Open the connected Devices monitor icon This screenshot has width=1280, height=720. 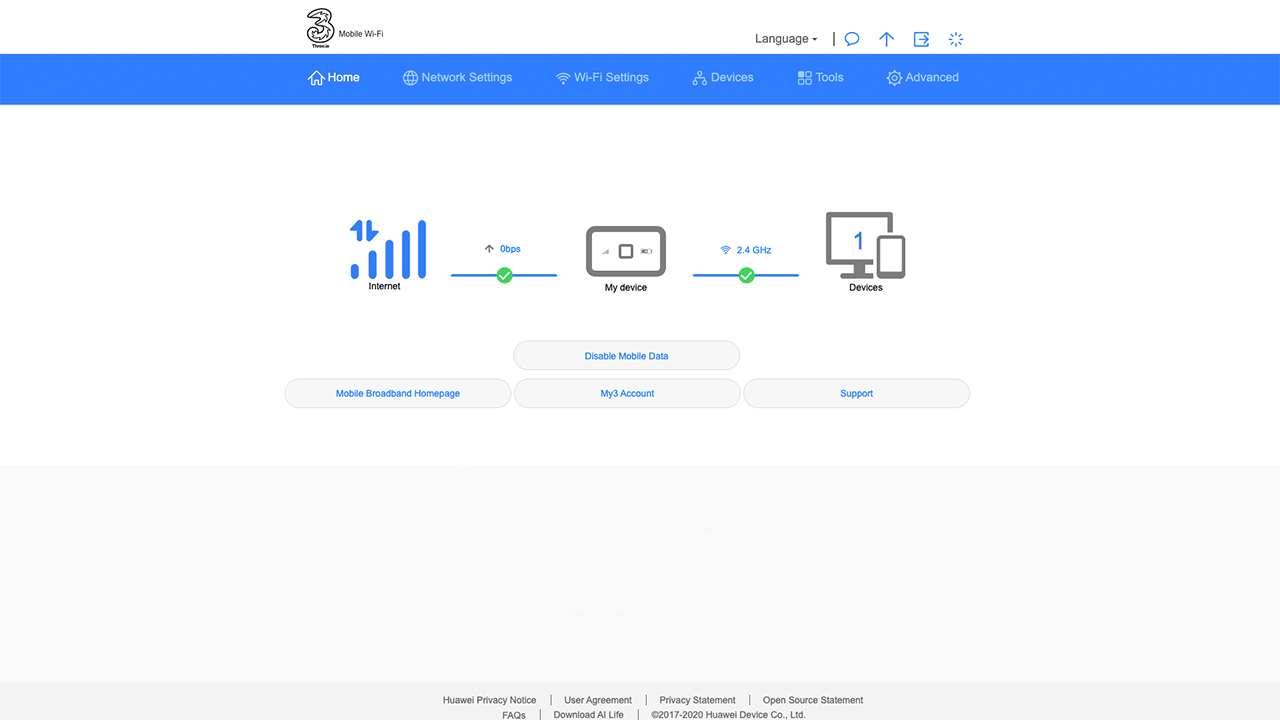pyautogui.click(x=865, y=245)
